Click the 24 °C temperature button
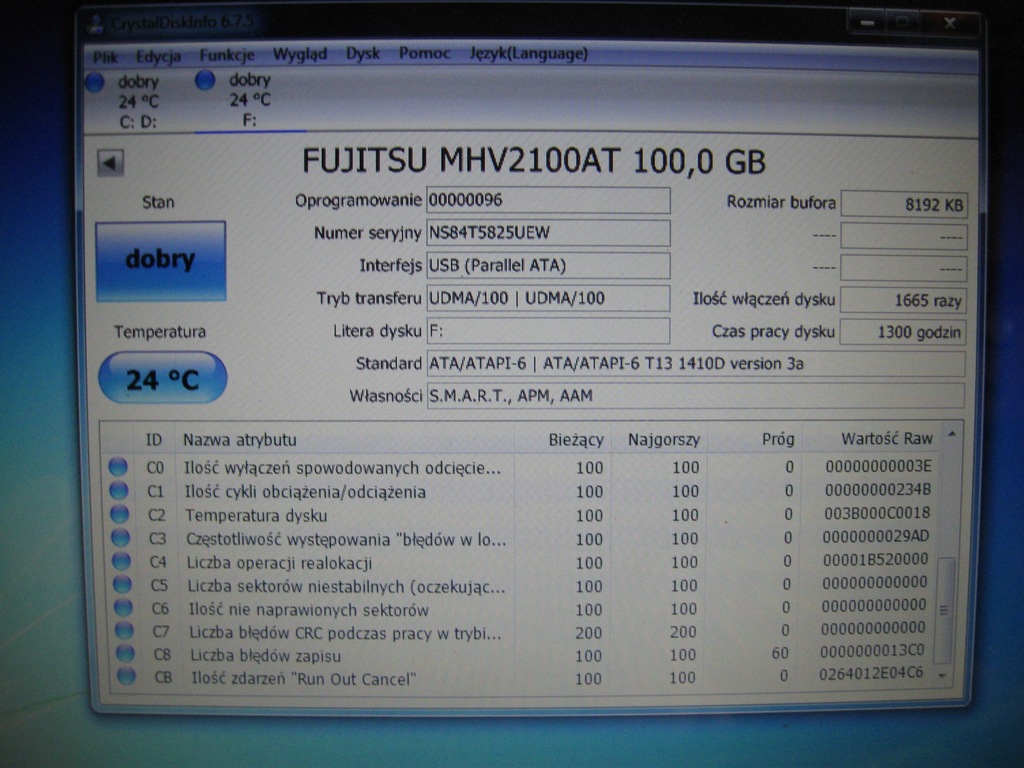 (x=163, y=378)
